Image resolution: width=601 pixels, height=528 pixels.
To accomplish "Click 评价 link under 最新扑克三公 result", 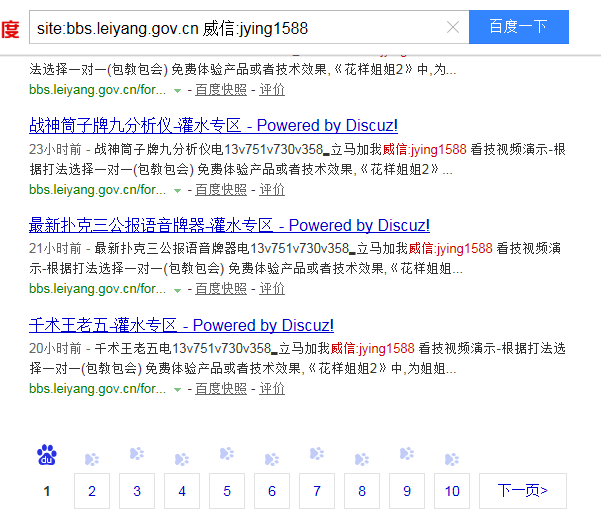I will point(272,289).
